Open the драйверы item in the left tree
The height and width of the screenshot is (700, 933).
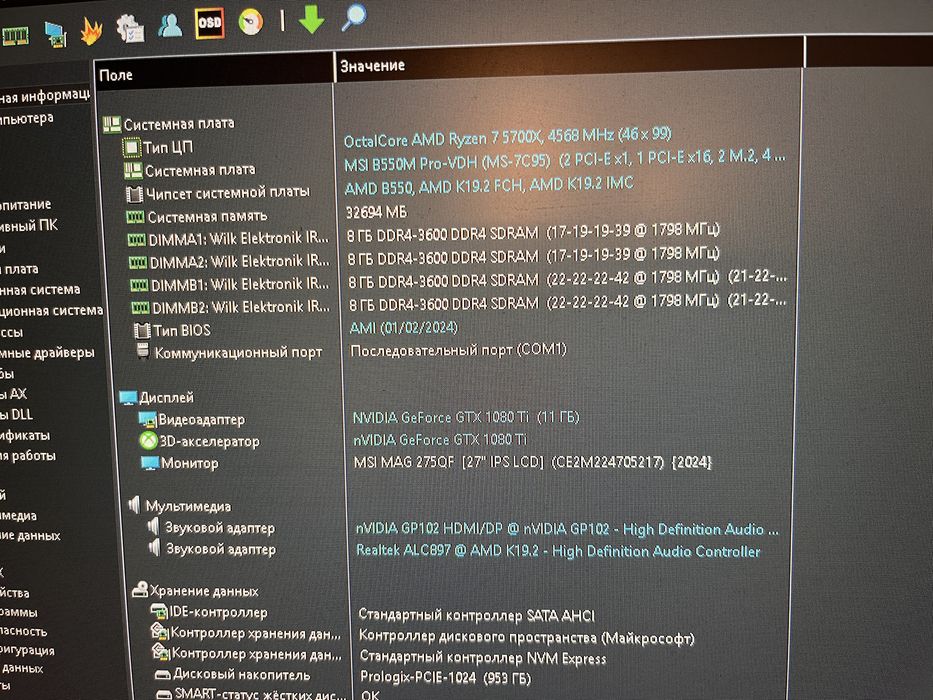pyautogui.click(x=48, y=353)
